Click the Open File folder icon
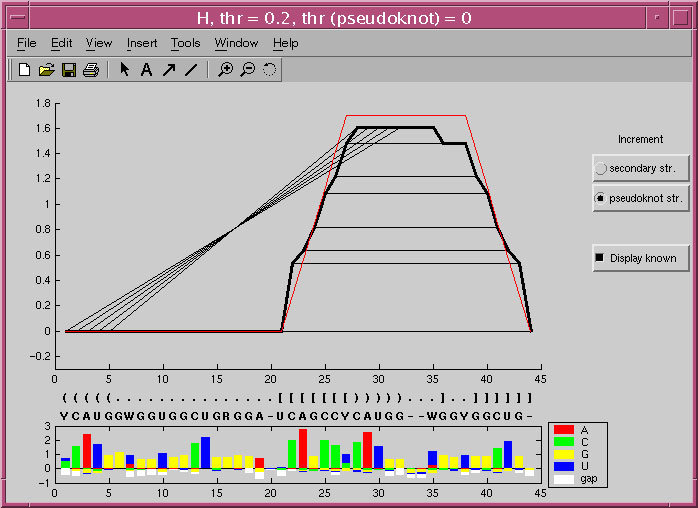The width and height of the screenshot is (698, 508). [x=46, y=70]
